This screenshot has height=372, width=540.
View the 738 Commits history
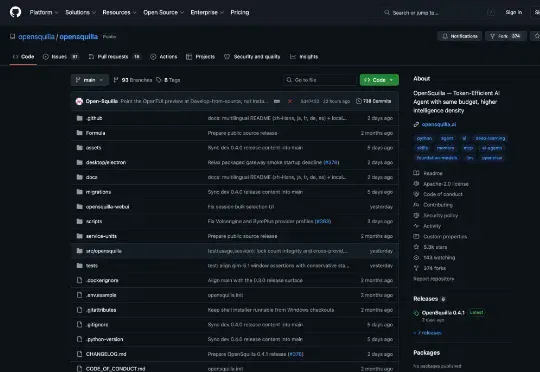[x=373, y=101]
